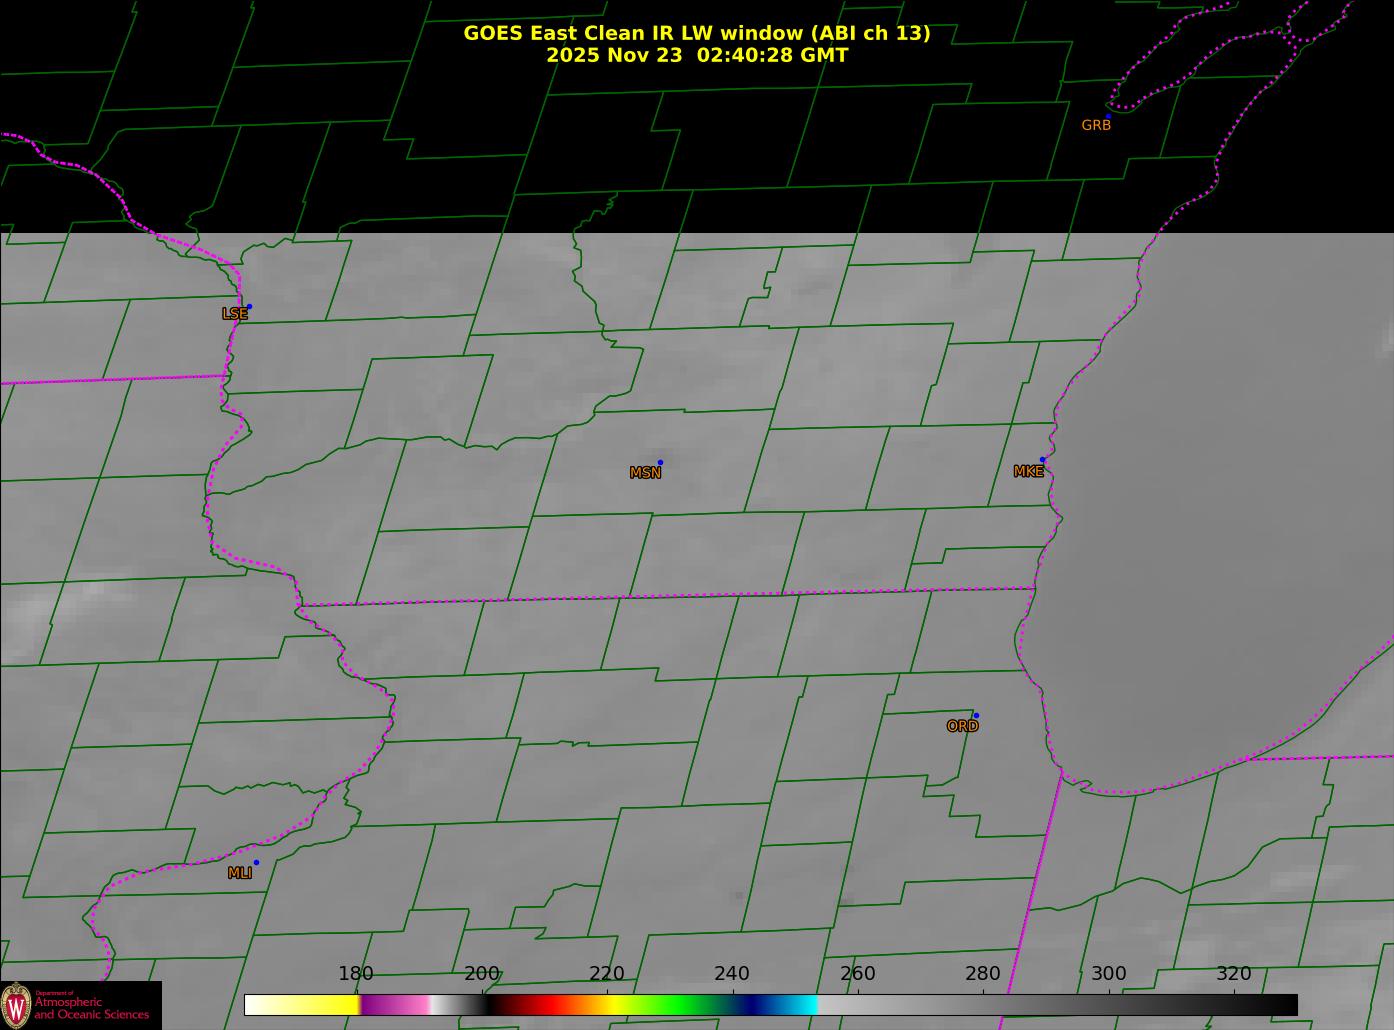Select the 200 tick label on the scale

coord(481,974)
